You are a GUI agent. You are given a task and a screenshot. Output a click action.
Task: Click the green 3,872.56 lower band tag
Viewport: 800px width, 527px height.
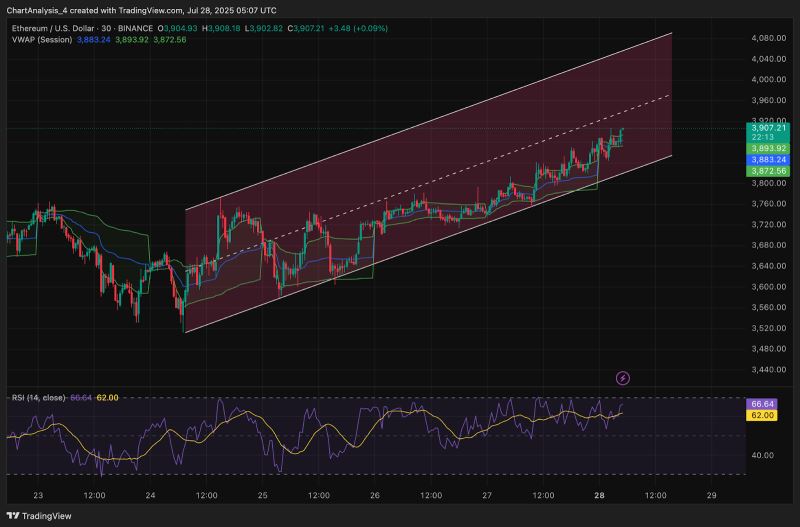pos(767,171)
